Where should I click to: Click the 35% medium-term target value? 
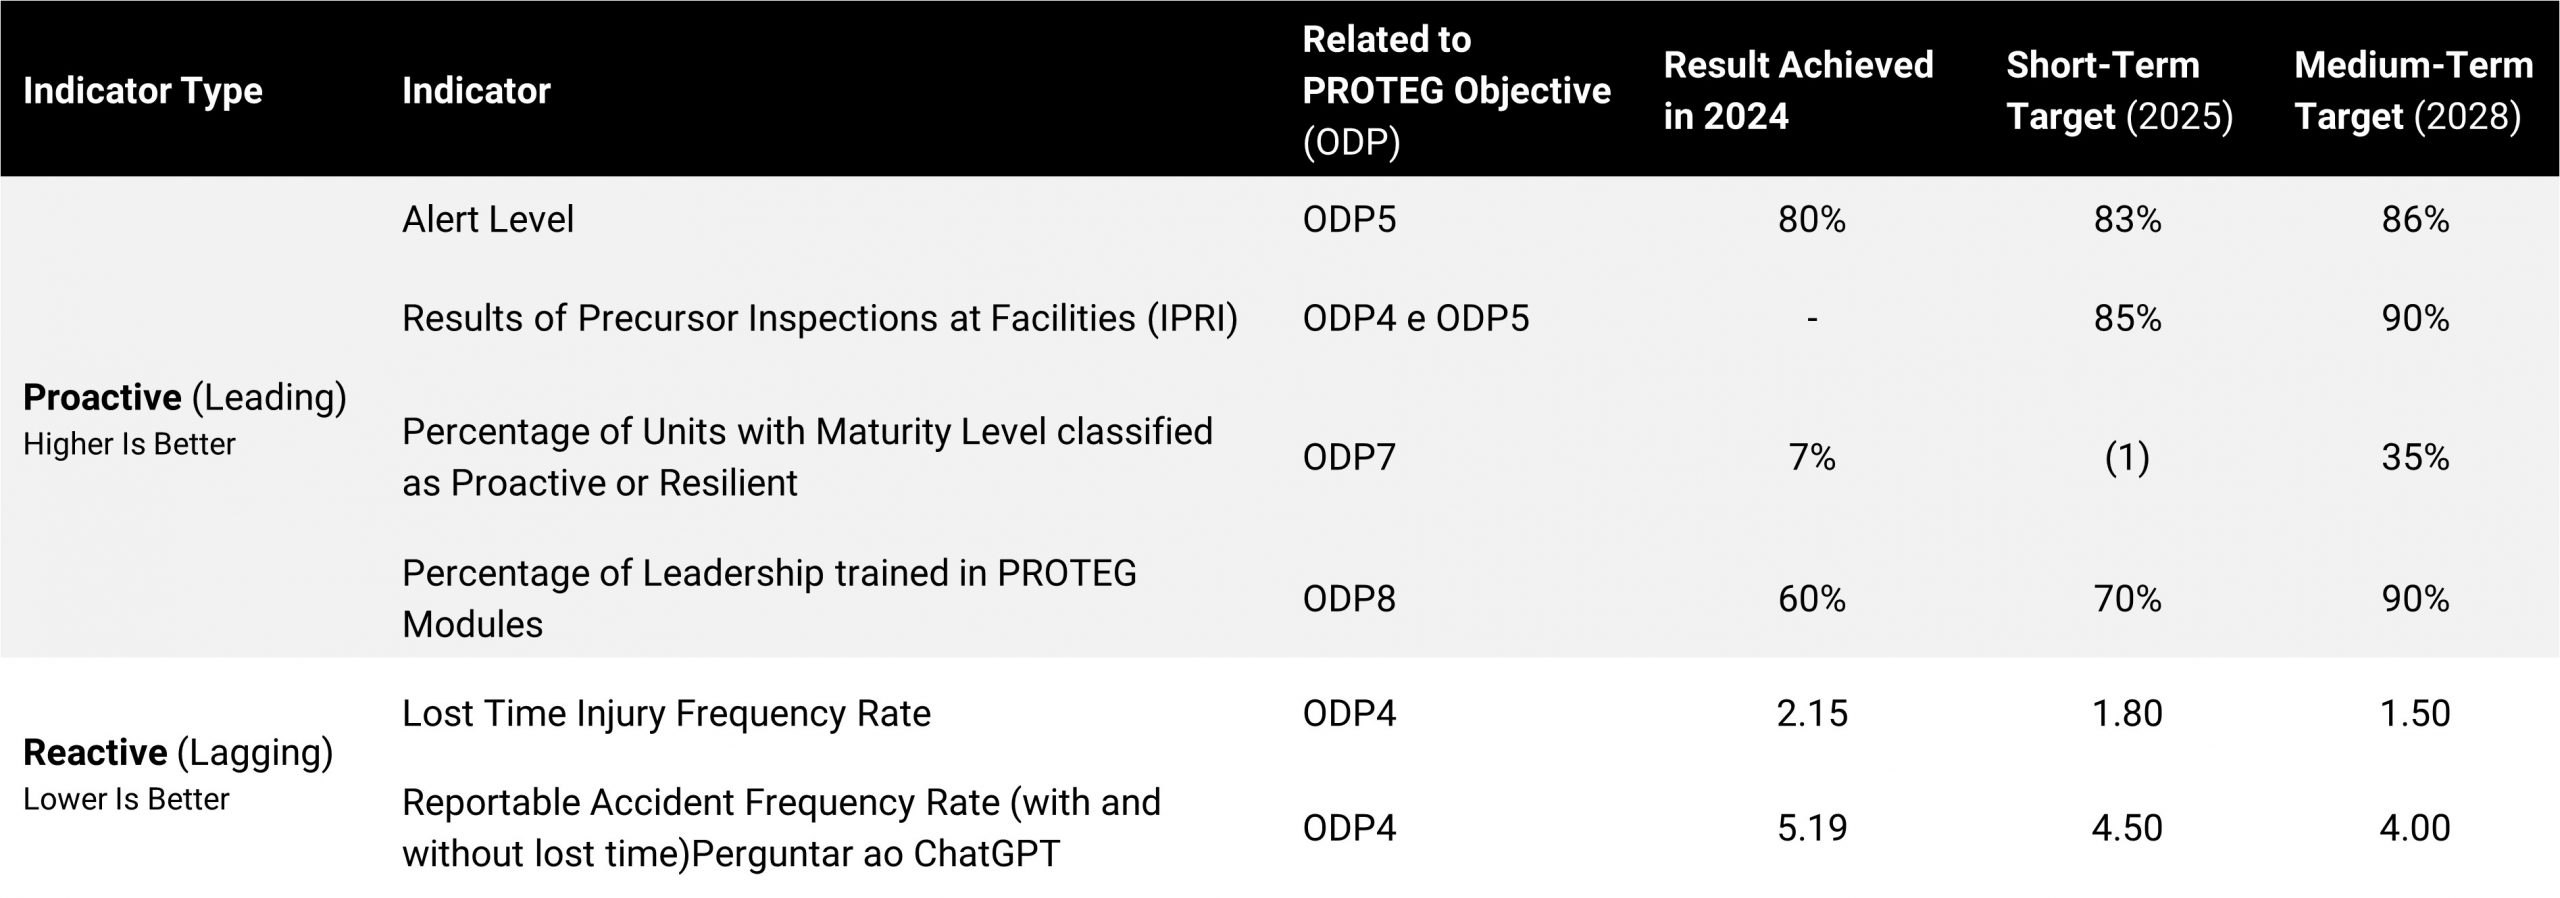(x=2415, y=457)
